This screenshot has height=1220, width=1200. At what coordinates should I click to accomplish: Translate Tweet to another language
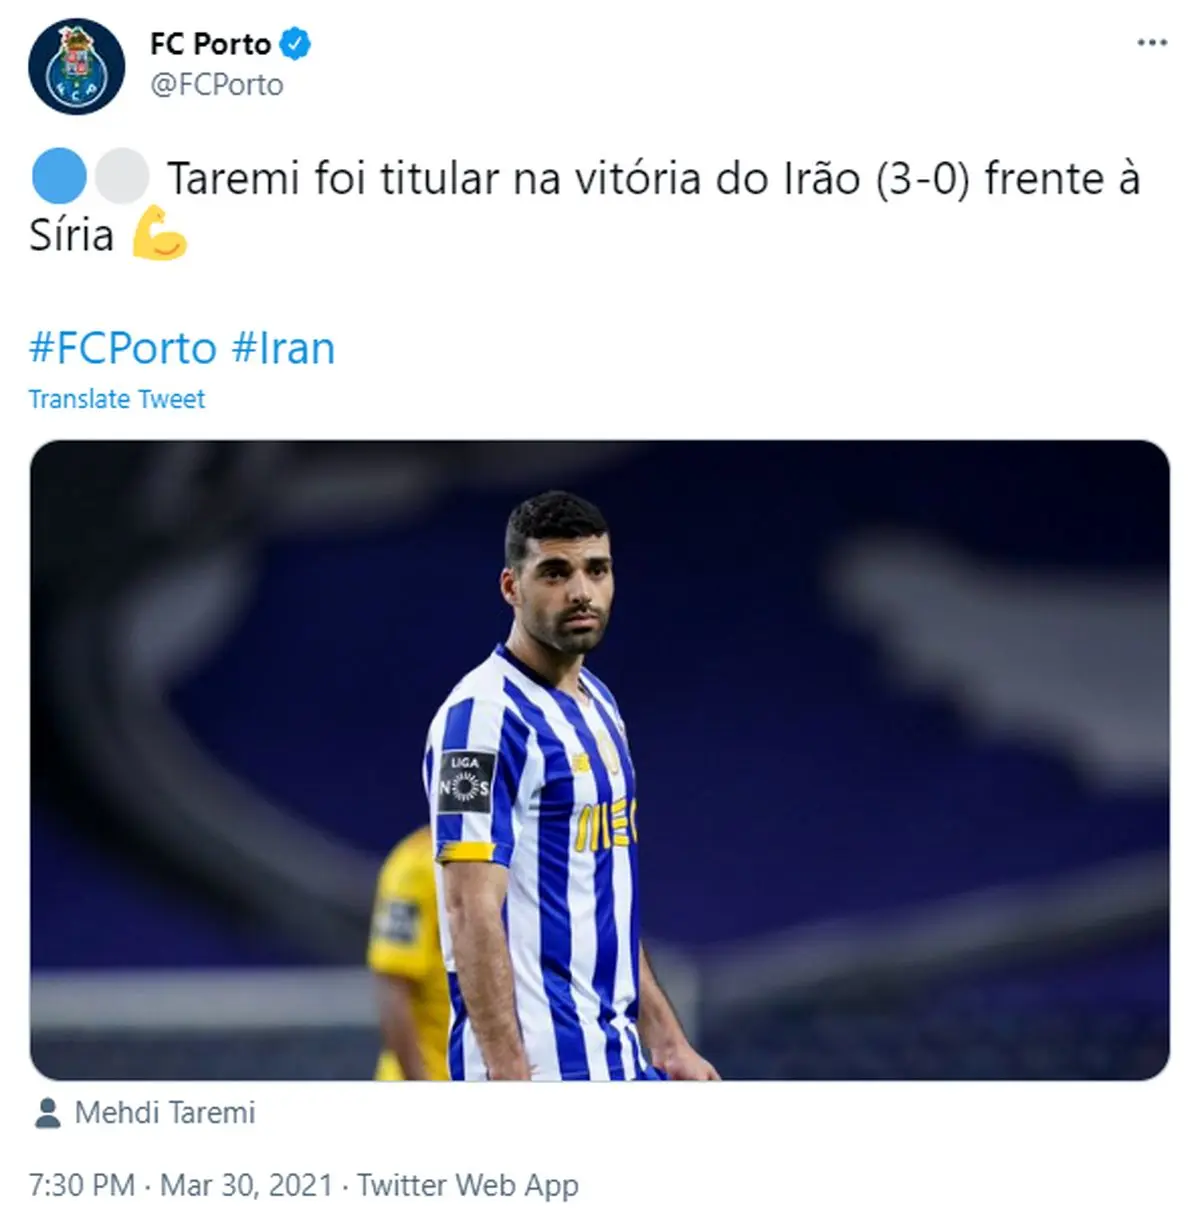pos(117,399)
